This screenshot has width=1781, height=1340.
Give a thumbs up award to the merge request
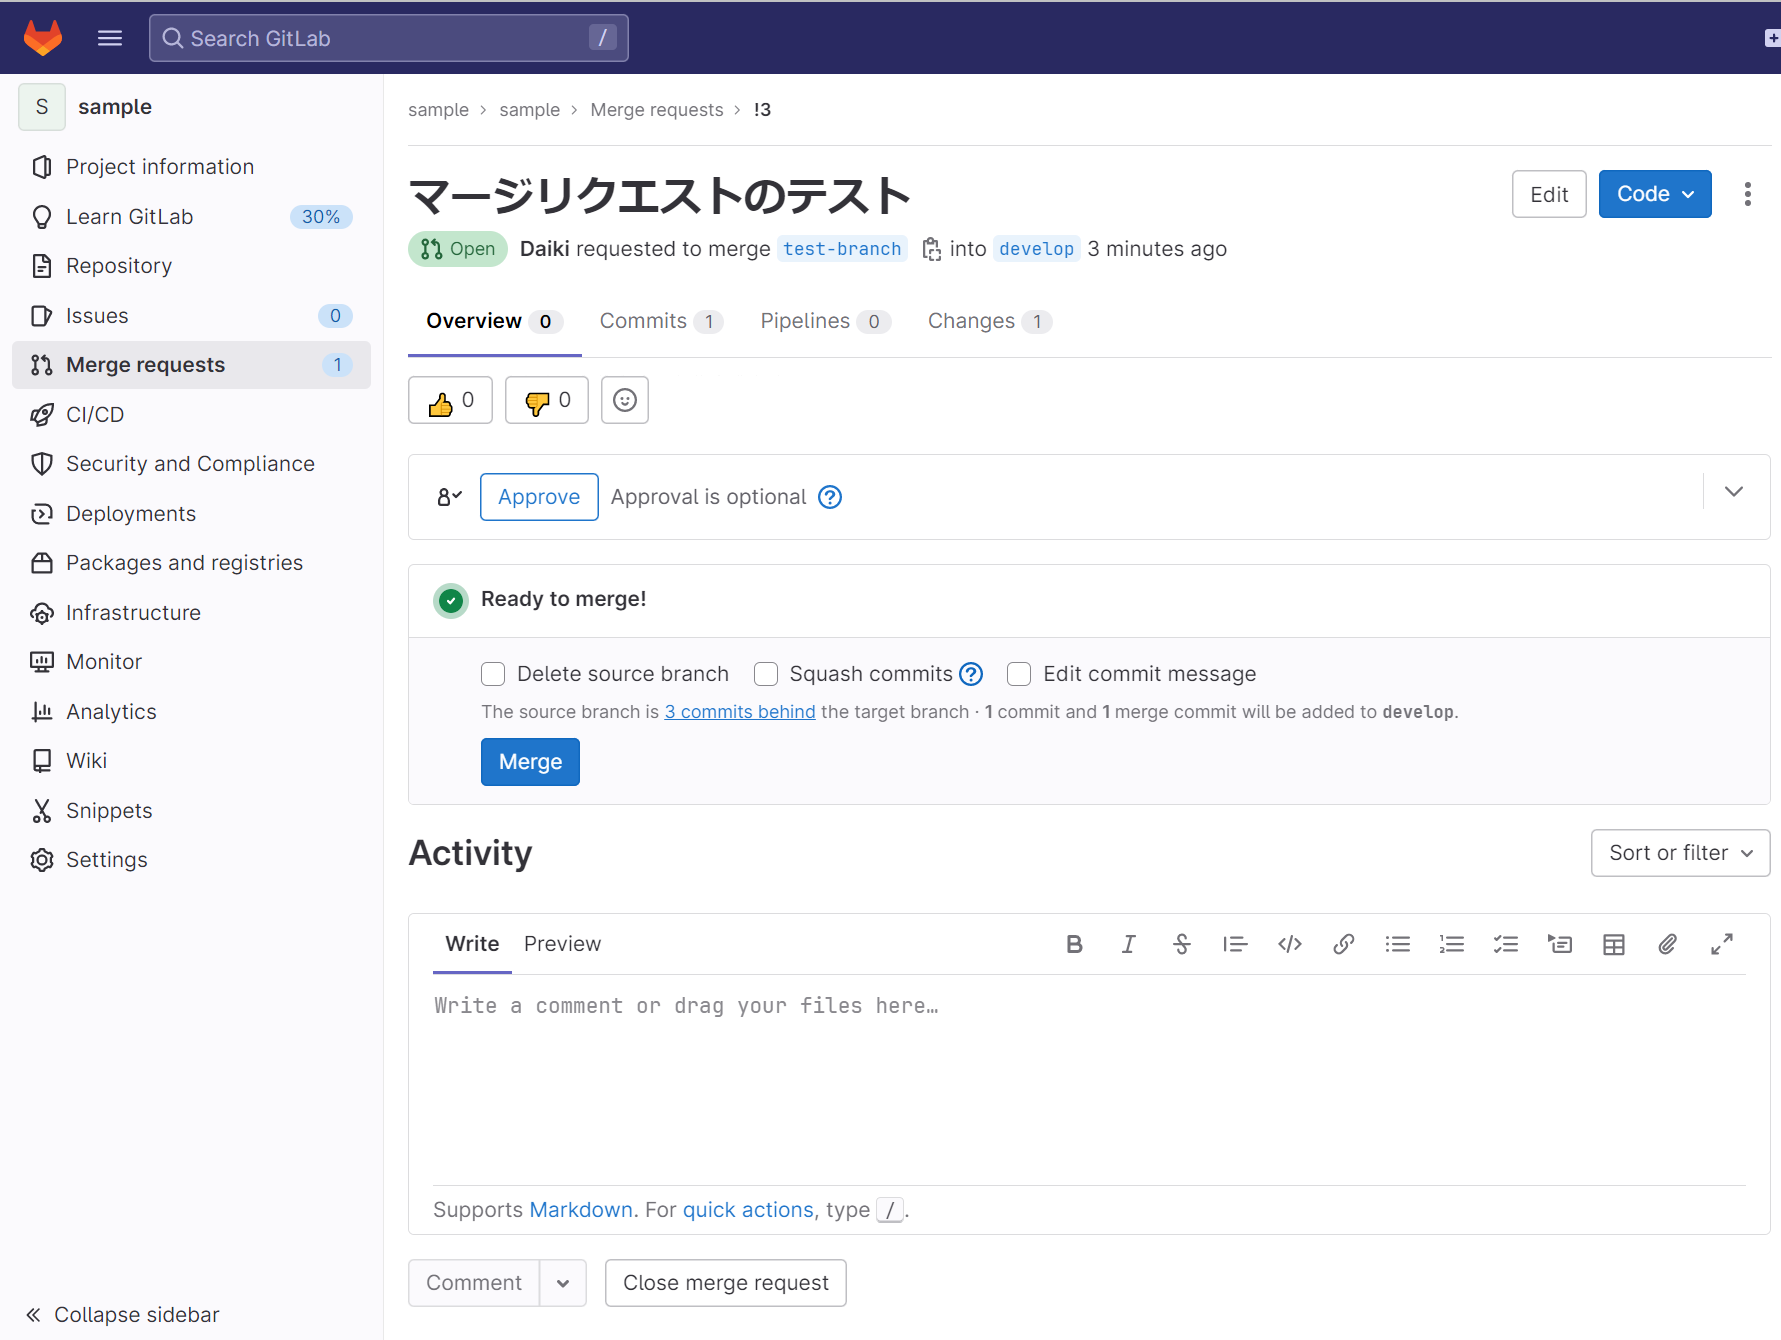pos(449,399)
